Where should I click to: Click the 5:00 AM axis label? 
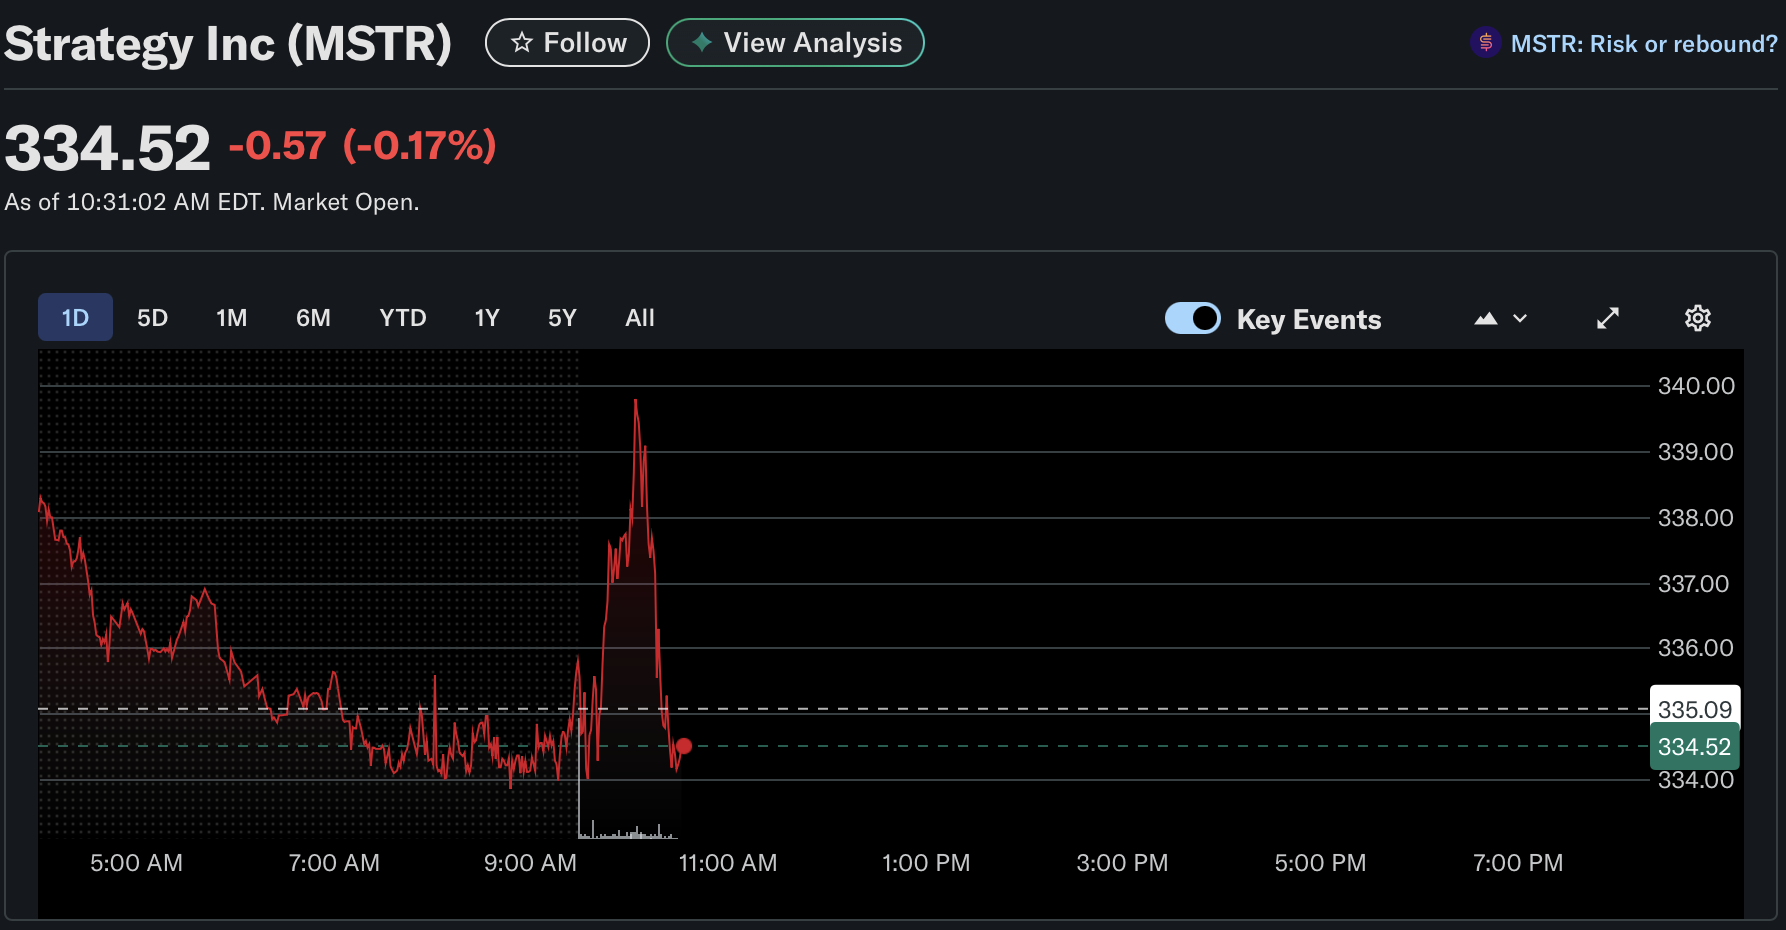[137, 863]
